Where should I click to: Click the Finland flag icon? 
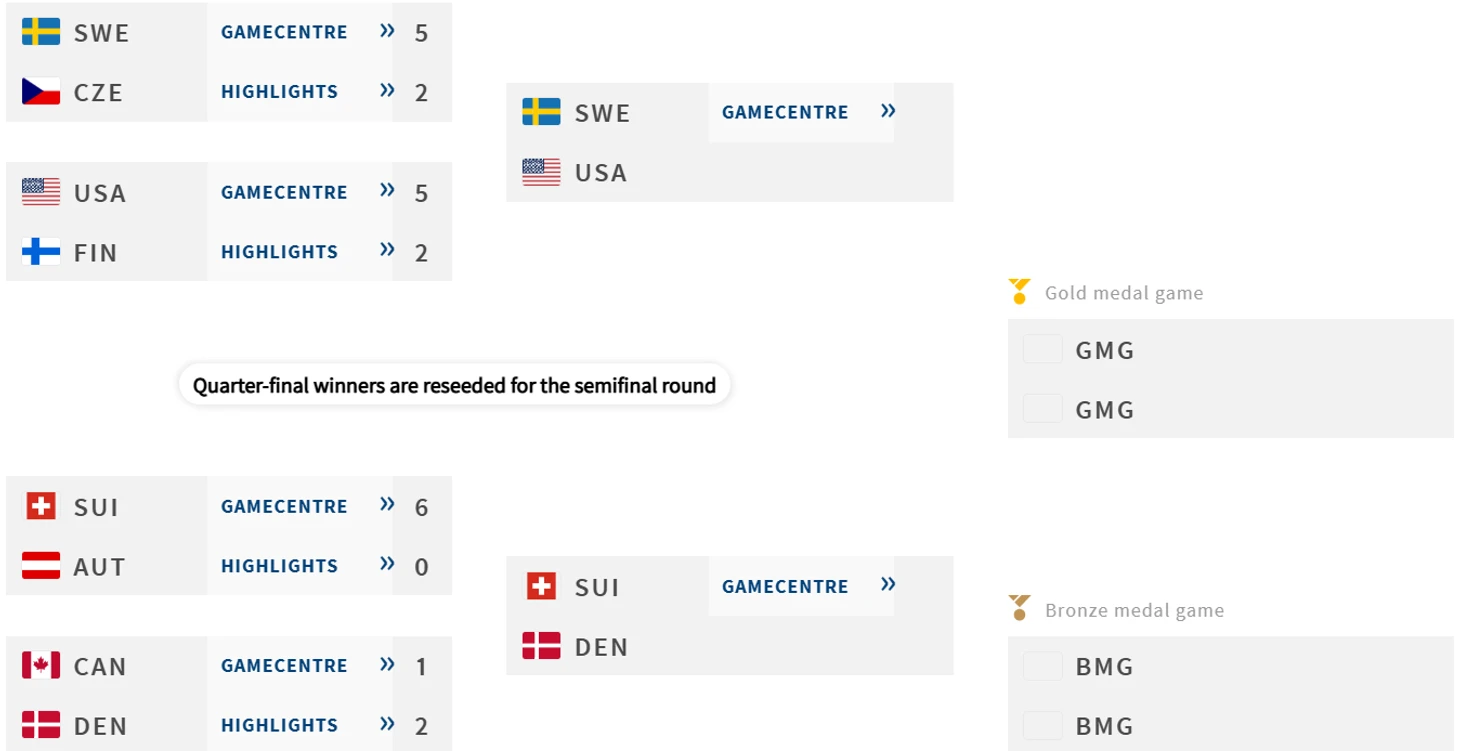(x=41, y=252)
